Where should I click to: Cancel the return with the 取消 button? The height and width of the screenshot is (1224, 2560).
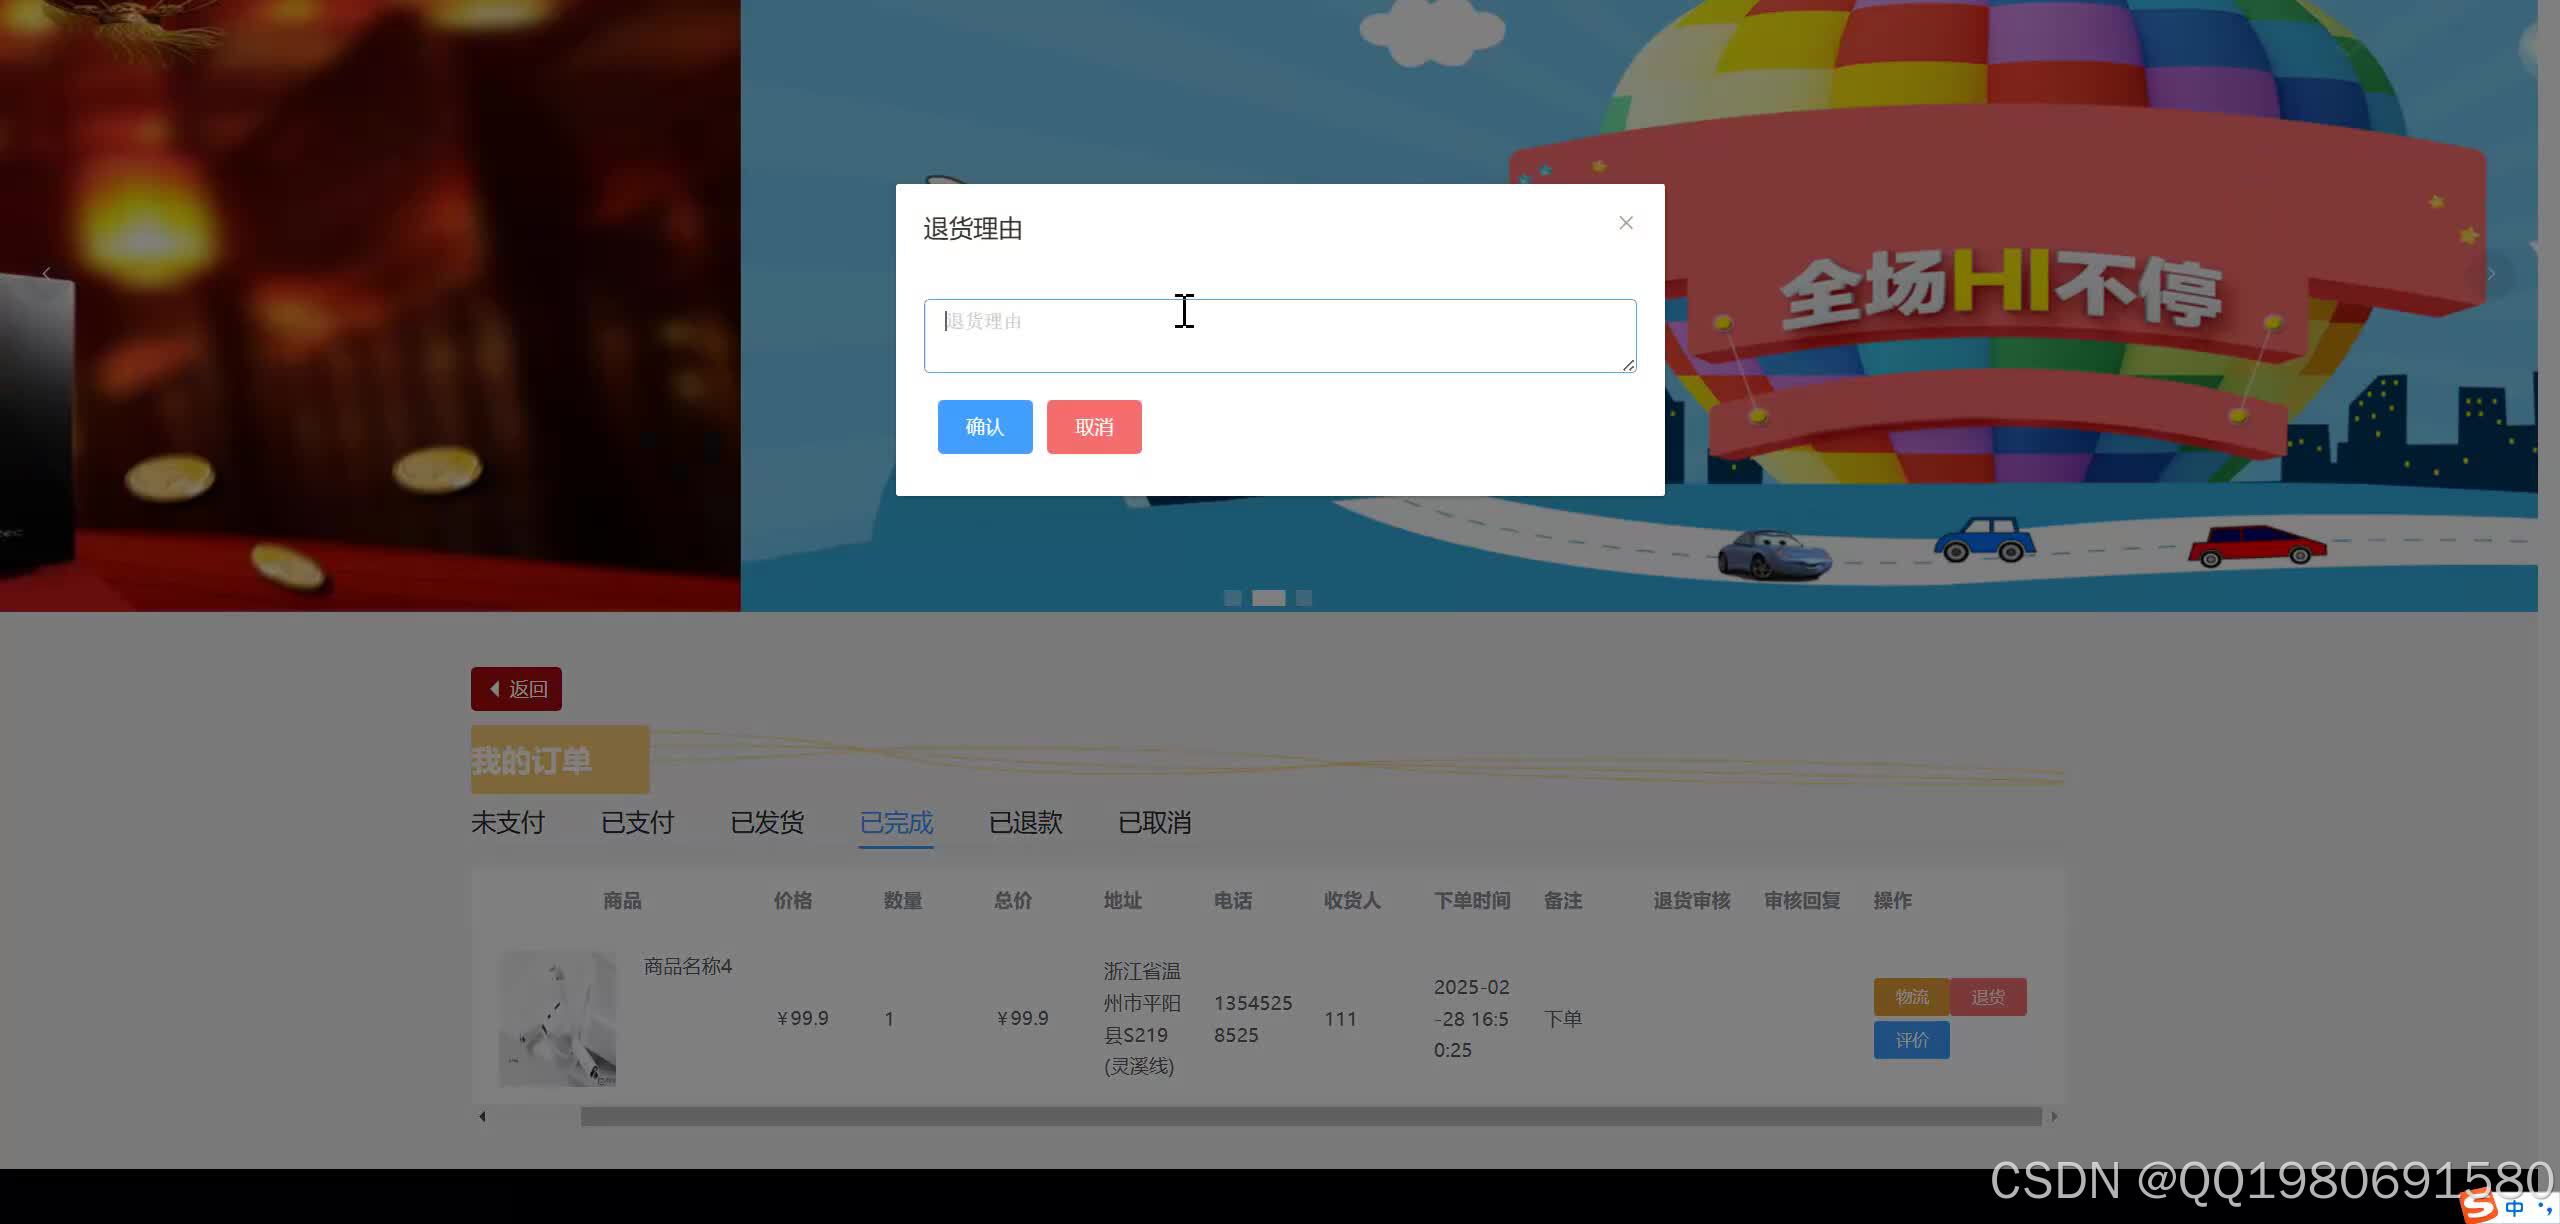pos(1093,426)
